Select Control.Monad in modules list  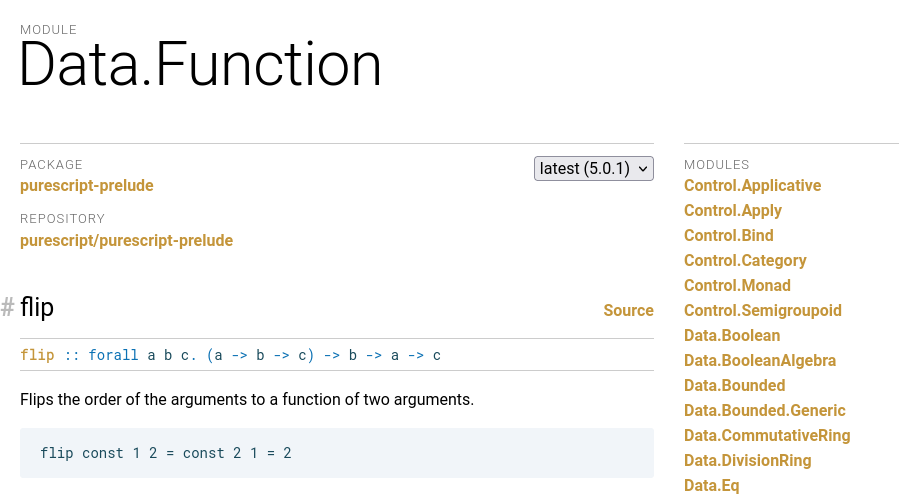(x=737, y=286)
